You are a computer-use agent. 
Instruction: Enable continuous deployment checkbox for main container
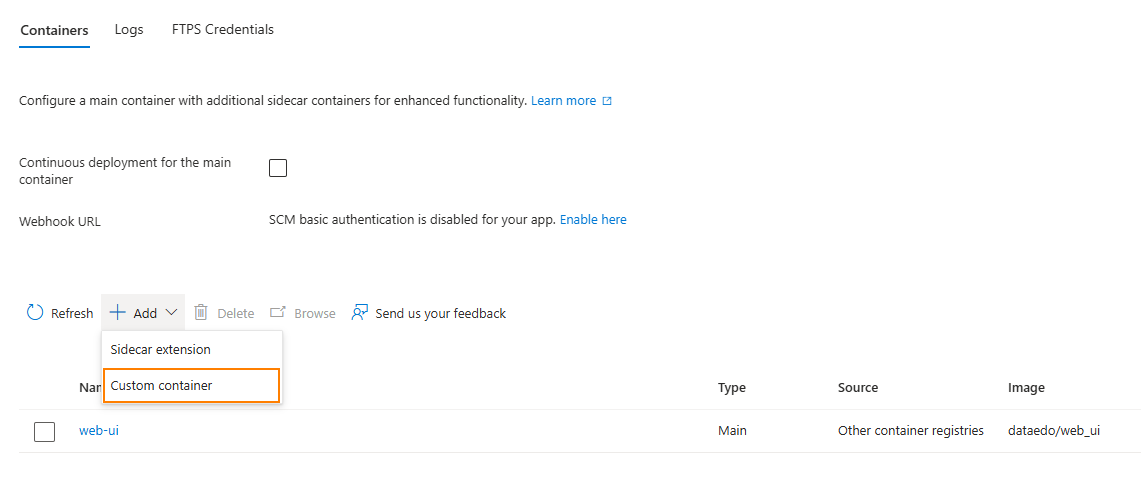(x=278, y=168)
